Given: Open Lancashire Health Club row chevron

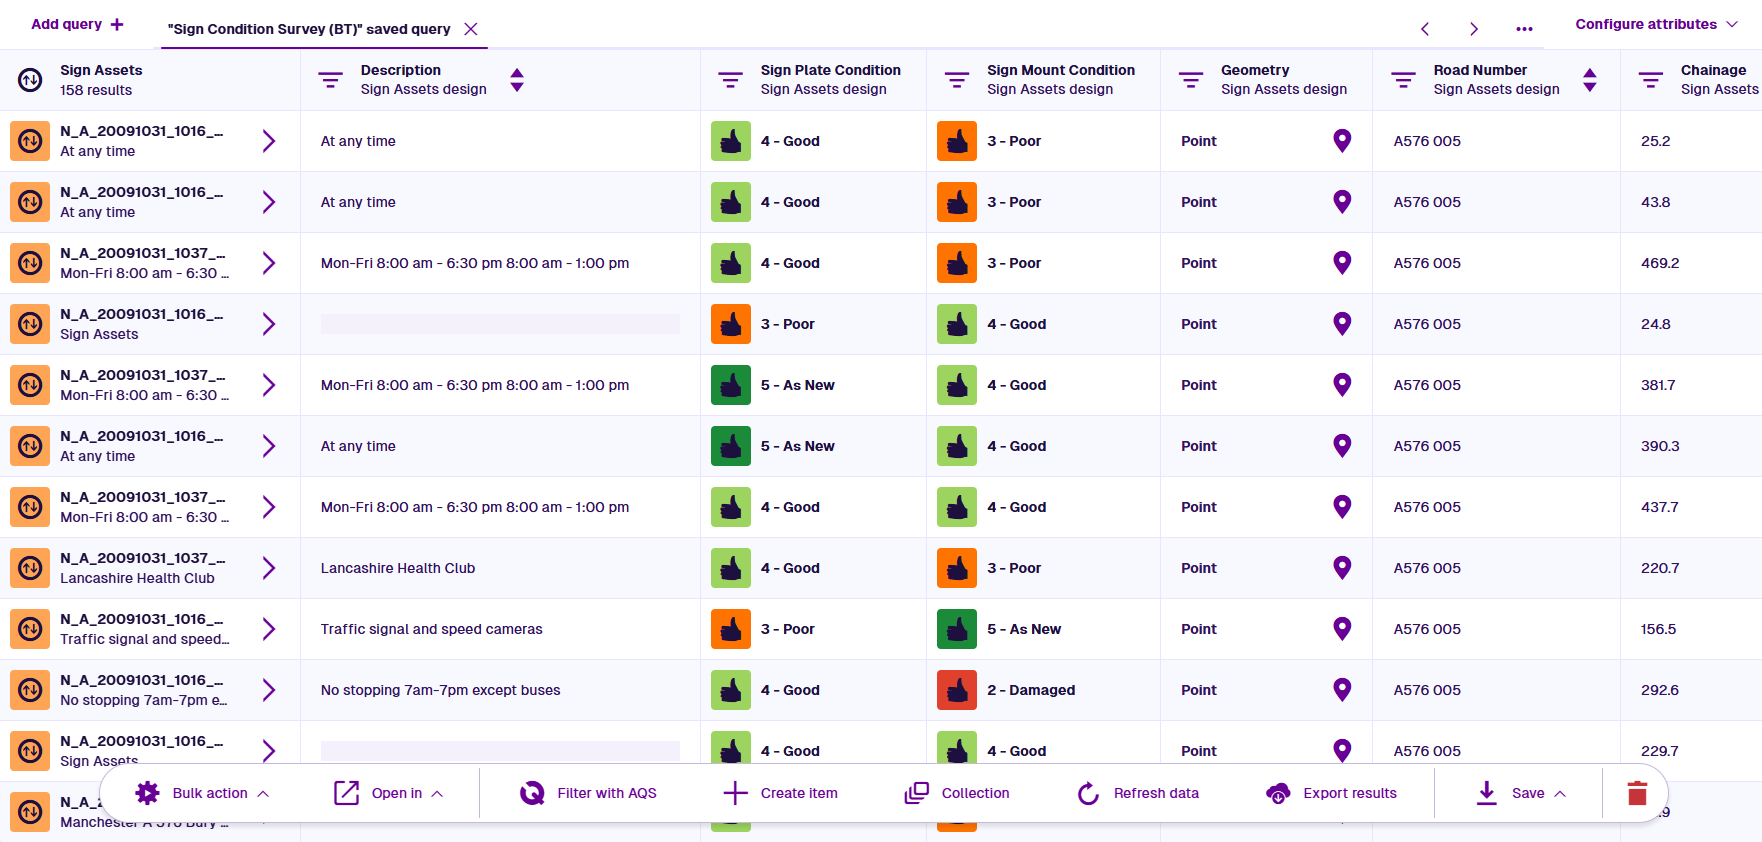Looking at the screenshot, I should (268, 568).
